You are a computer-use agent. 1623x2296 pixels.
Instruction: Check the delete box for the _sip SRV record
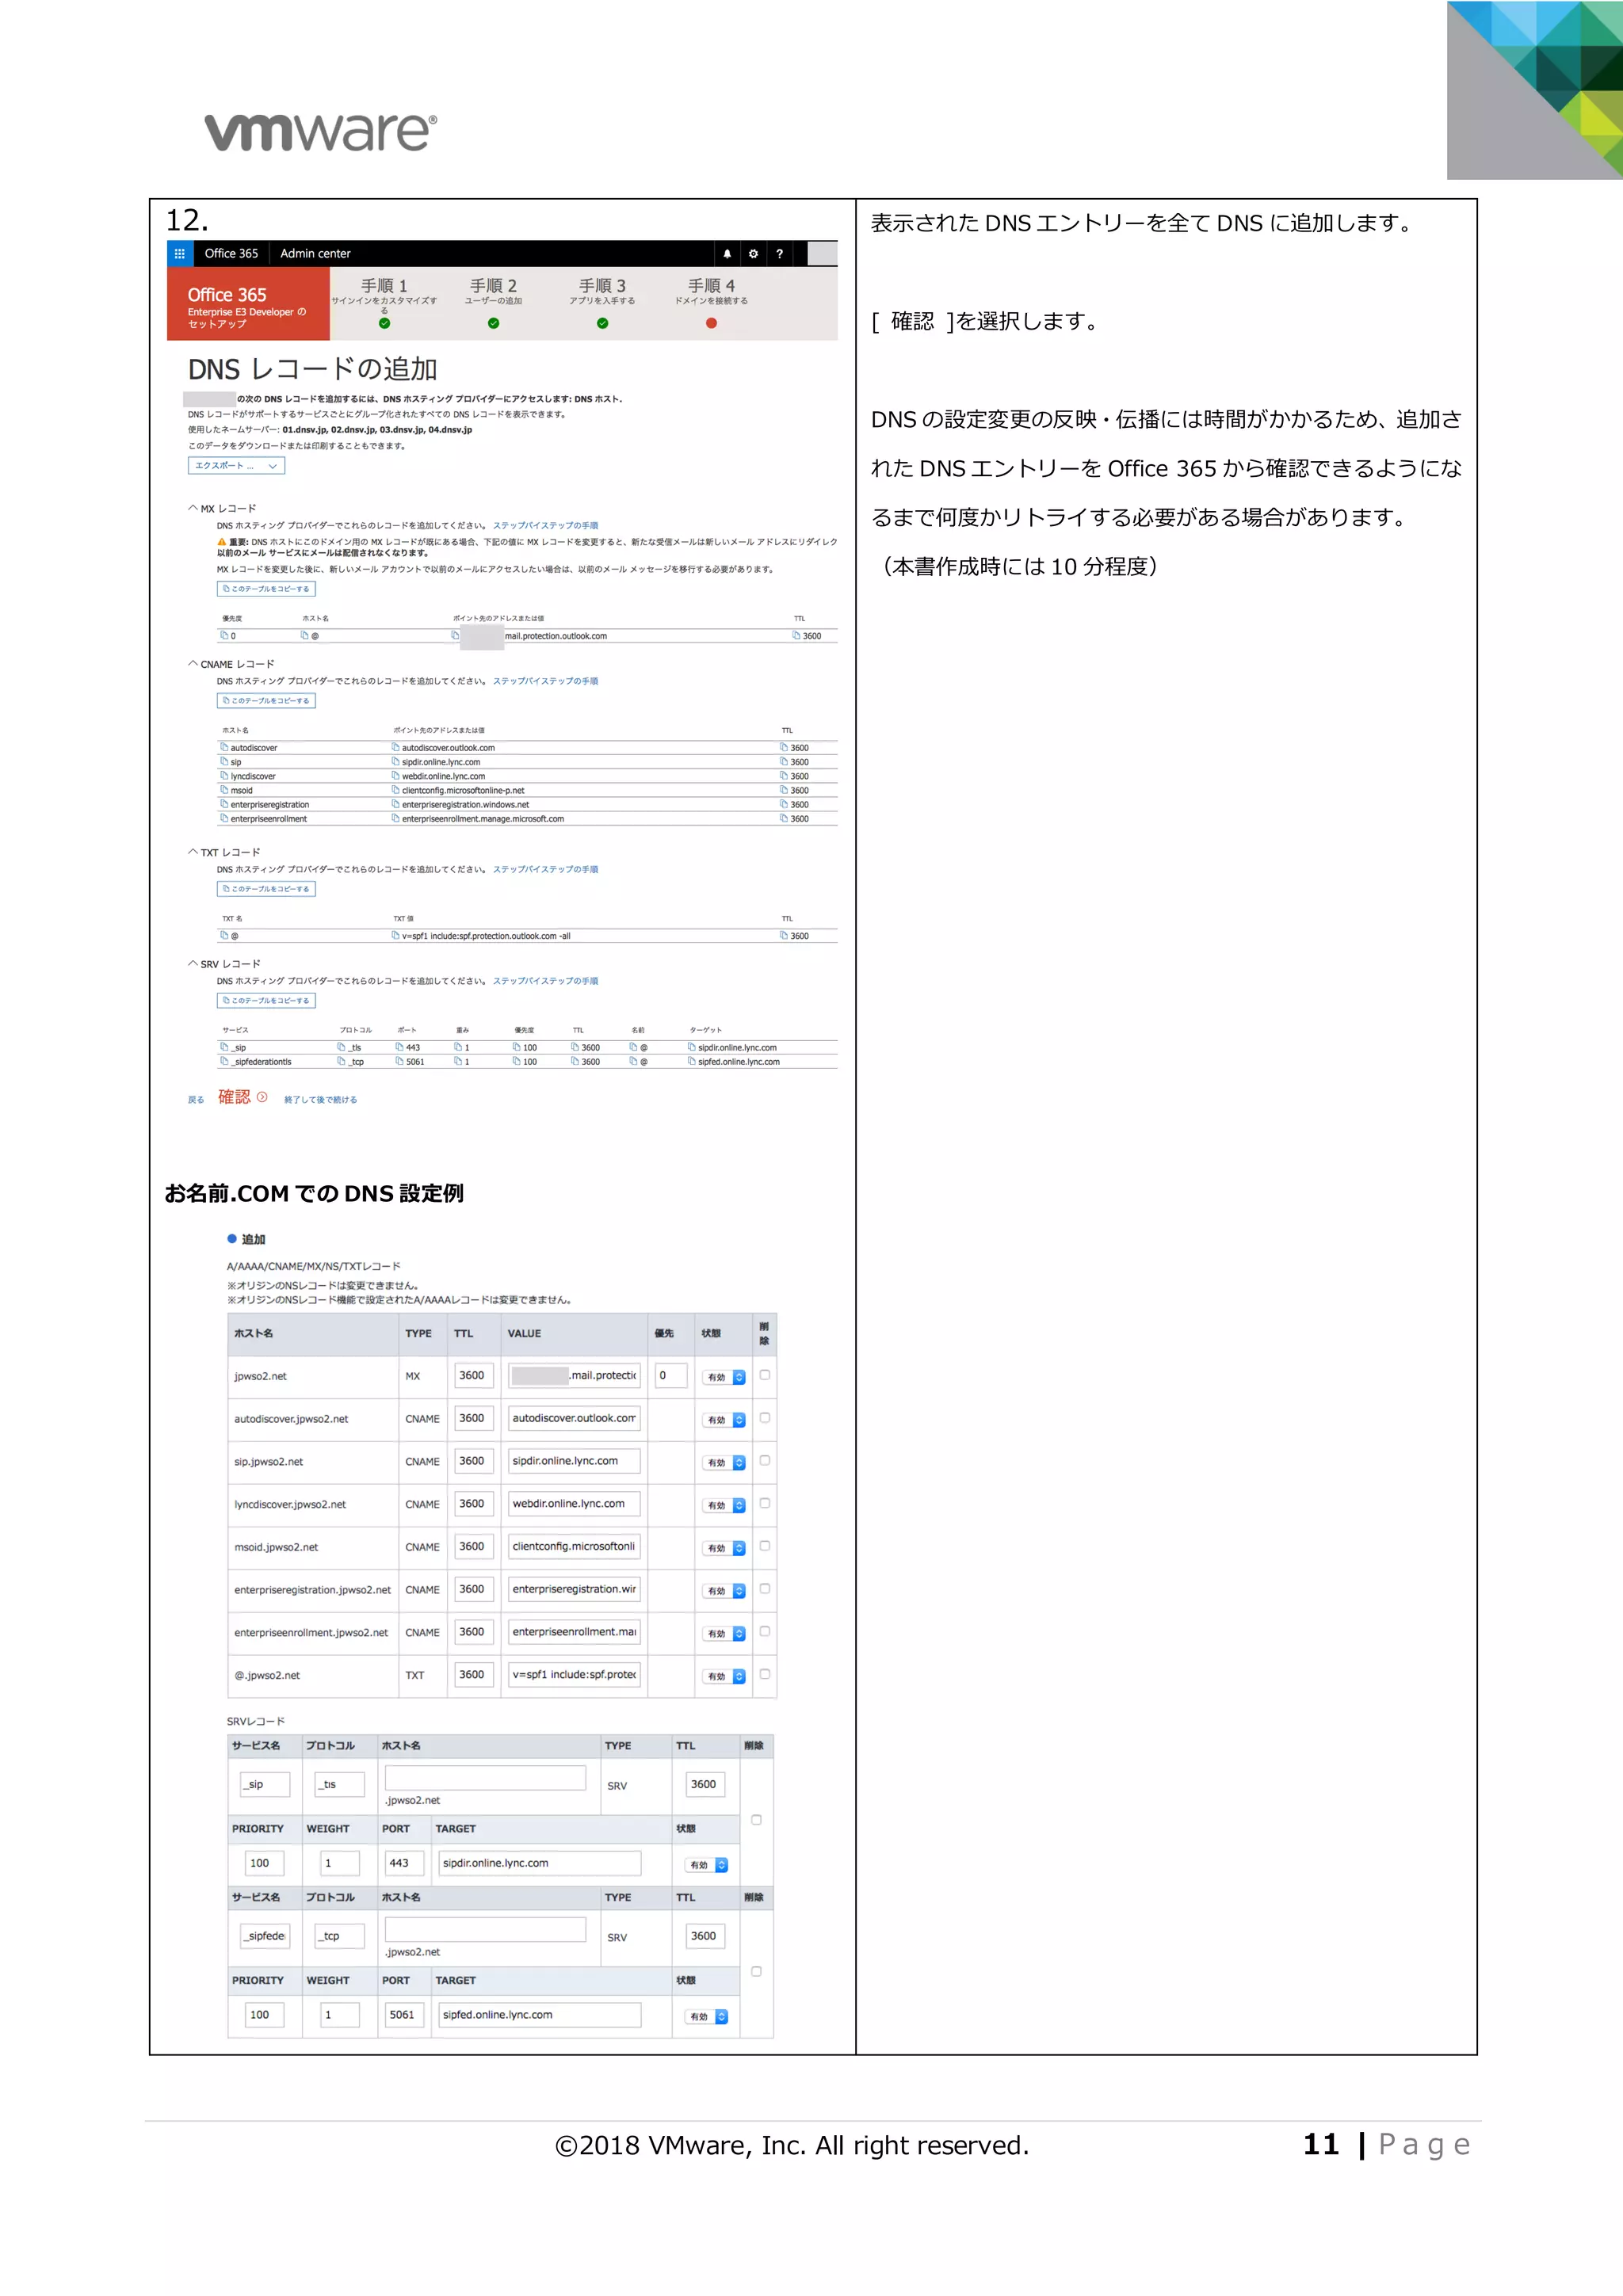[756, 1820]
